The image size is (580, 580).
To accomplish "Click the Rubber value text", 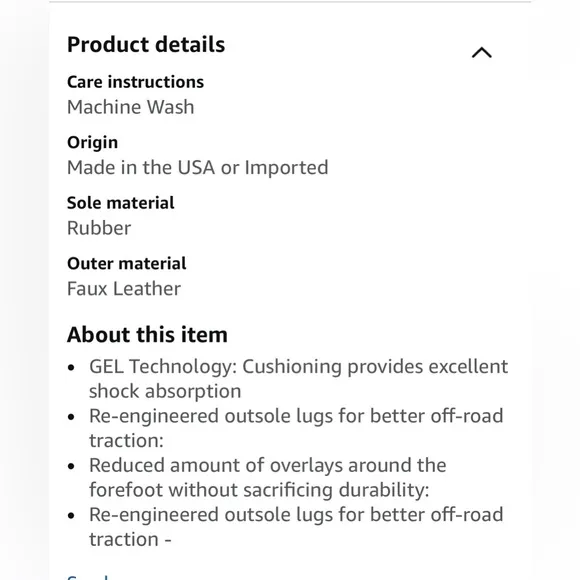I will click(99, 228).
